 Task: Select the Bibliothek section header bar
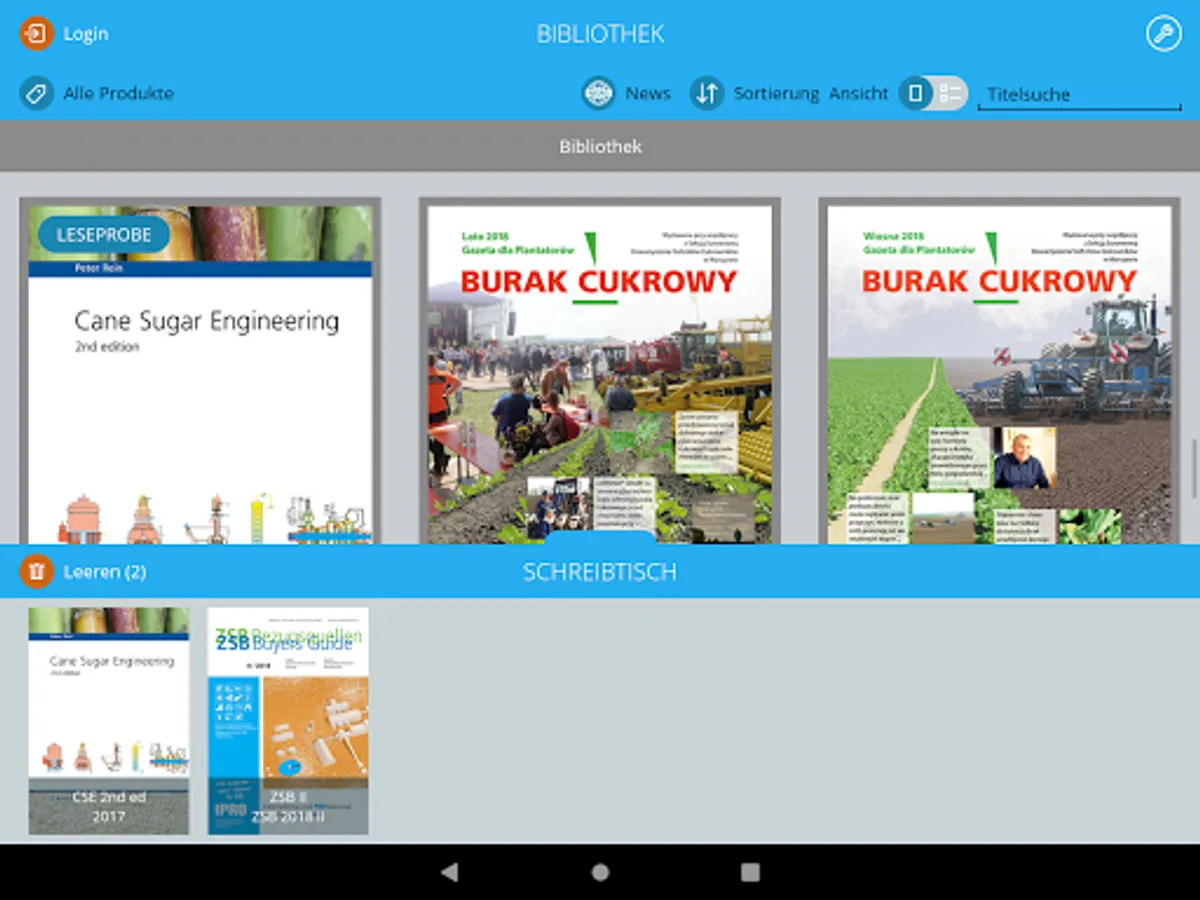[600, 147]
